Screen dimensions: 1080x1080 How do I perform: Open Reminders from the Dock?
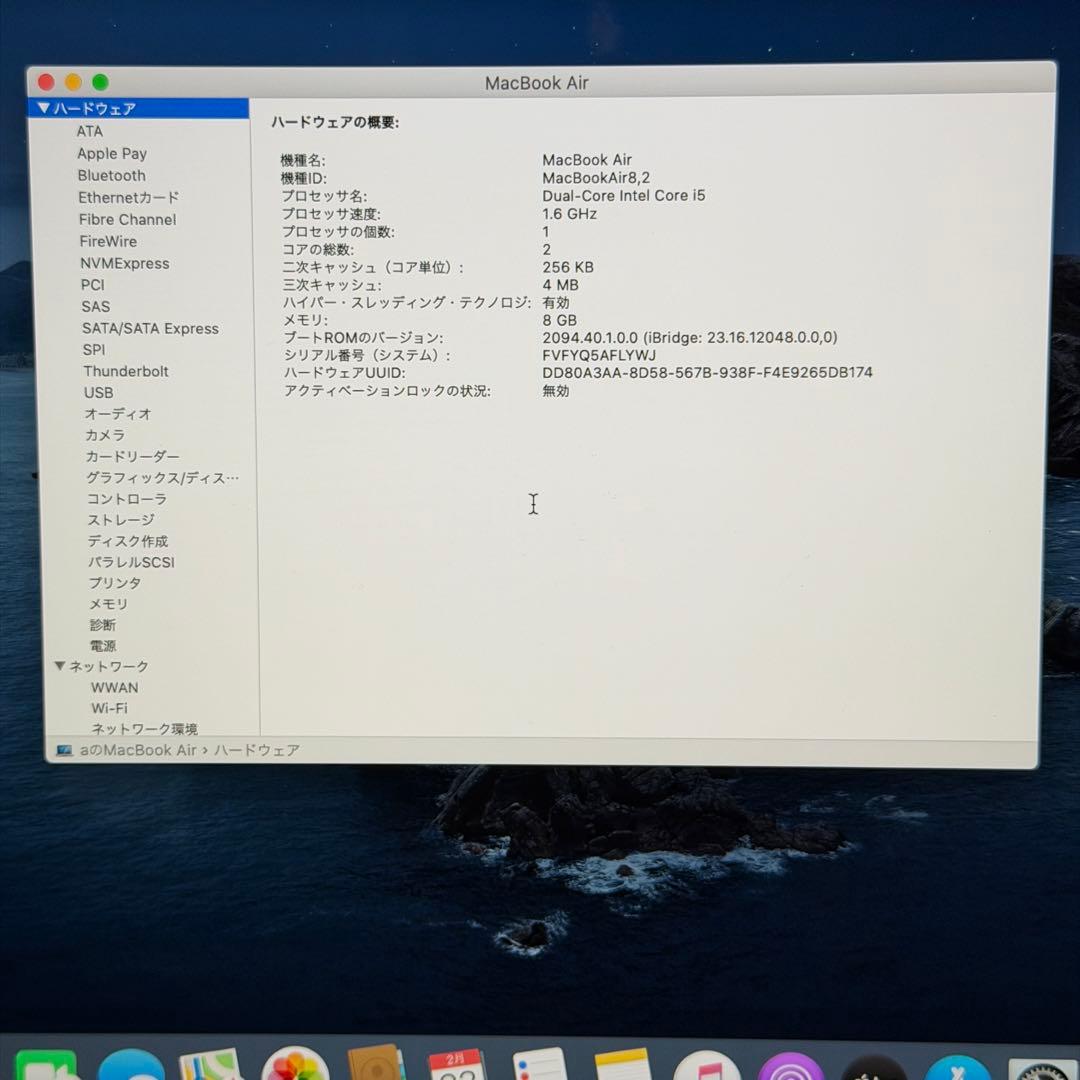coord(540,1065)
